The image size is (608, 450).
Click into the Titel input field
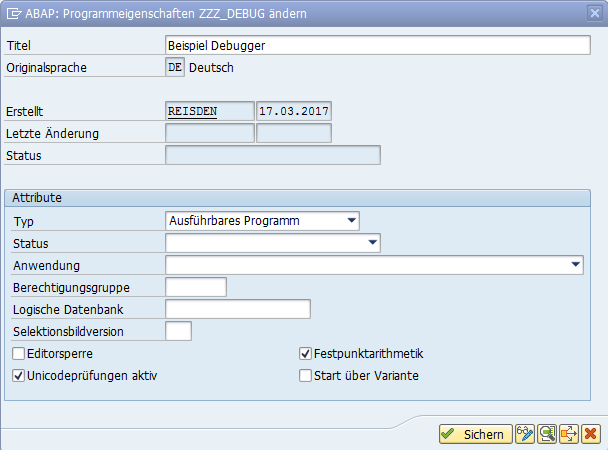click(378, 45)
